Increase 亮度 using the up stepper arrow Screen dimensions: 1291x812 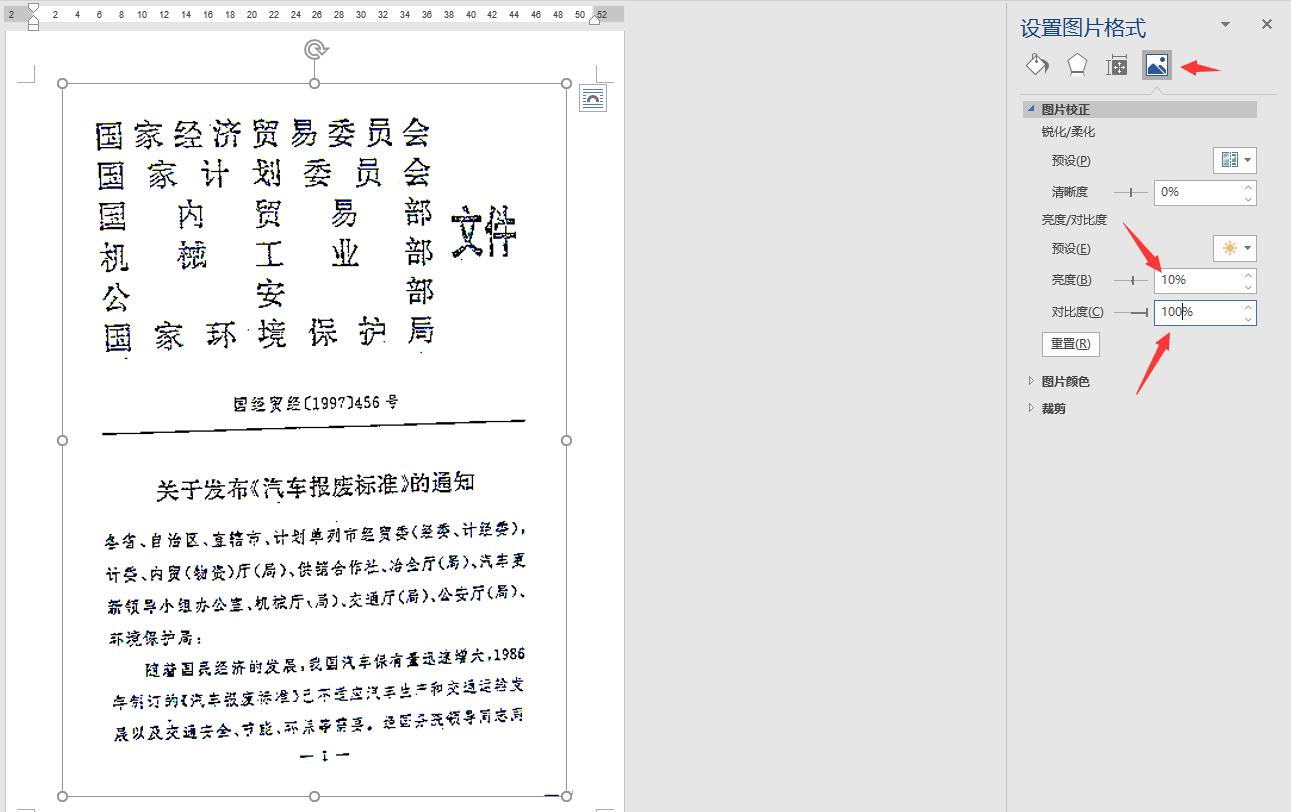[1246, 274]
